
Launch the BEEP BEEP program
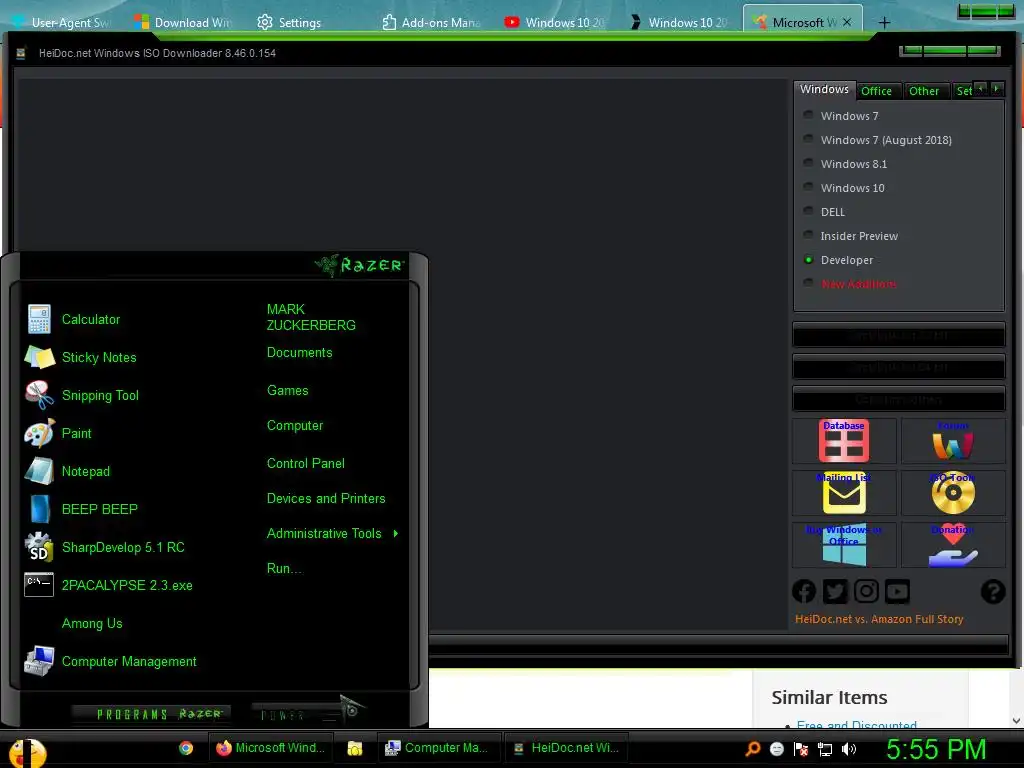pyautogui.click(x=82, y=509)
